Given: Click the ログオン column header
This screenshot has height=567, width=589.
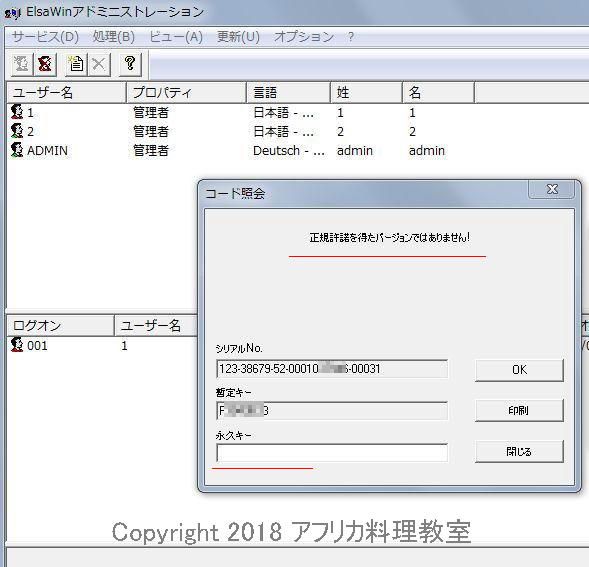Looking at the screenshot, I should tap(60, 325).
